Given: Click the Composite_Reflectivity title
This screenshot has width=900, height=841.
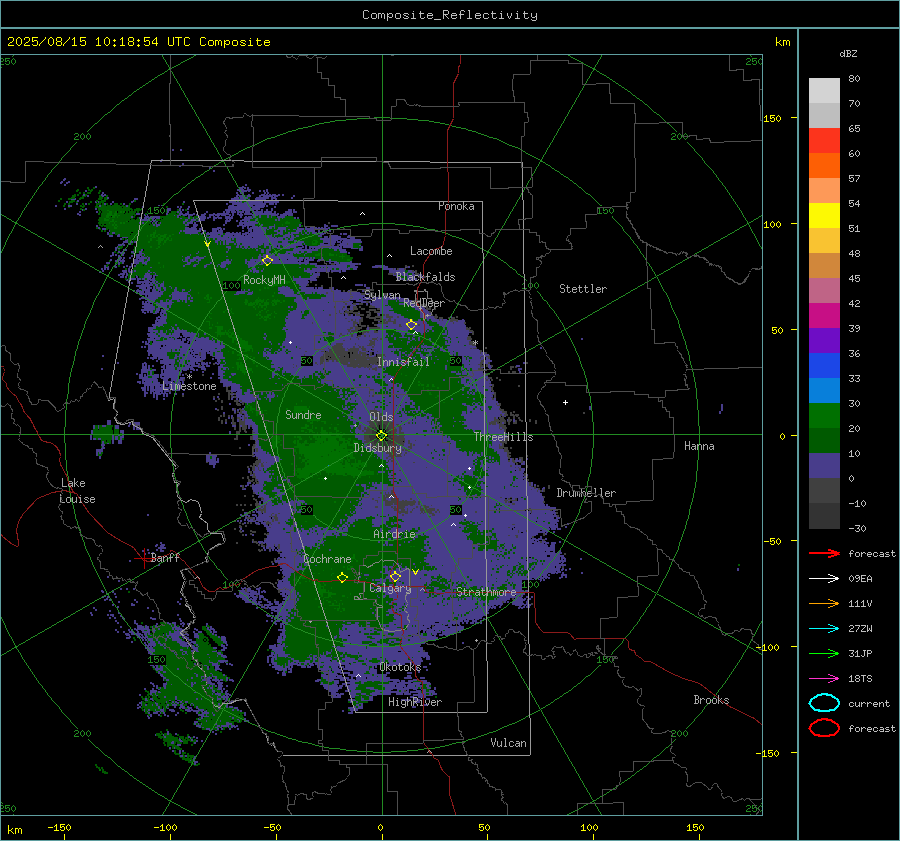Looking at the screenshot, I should click(x=450, y=15).
